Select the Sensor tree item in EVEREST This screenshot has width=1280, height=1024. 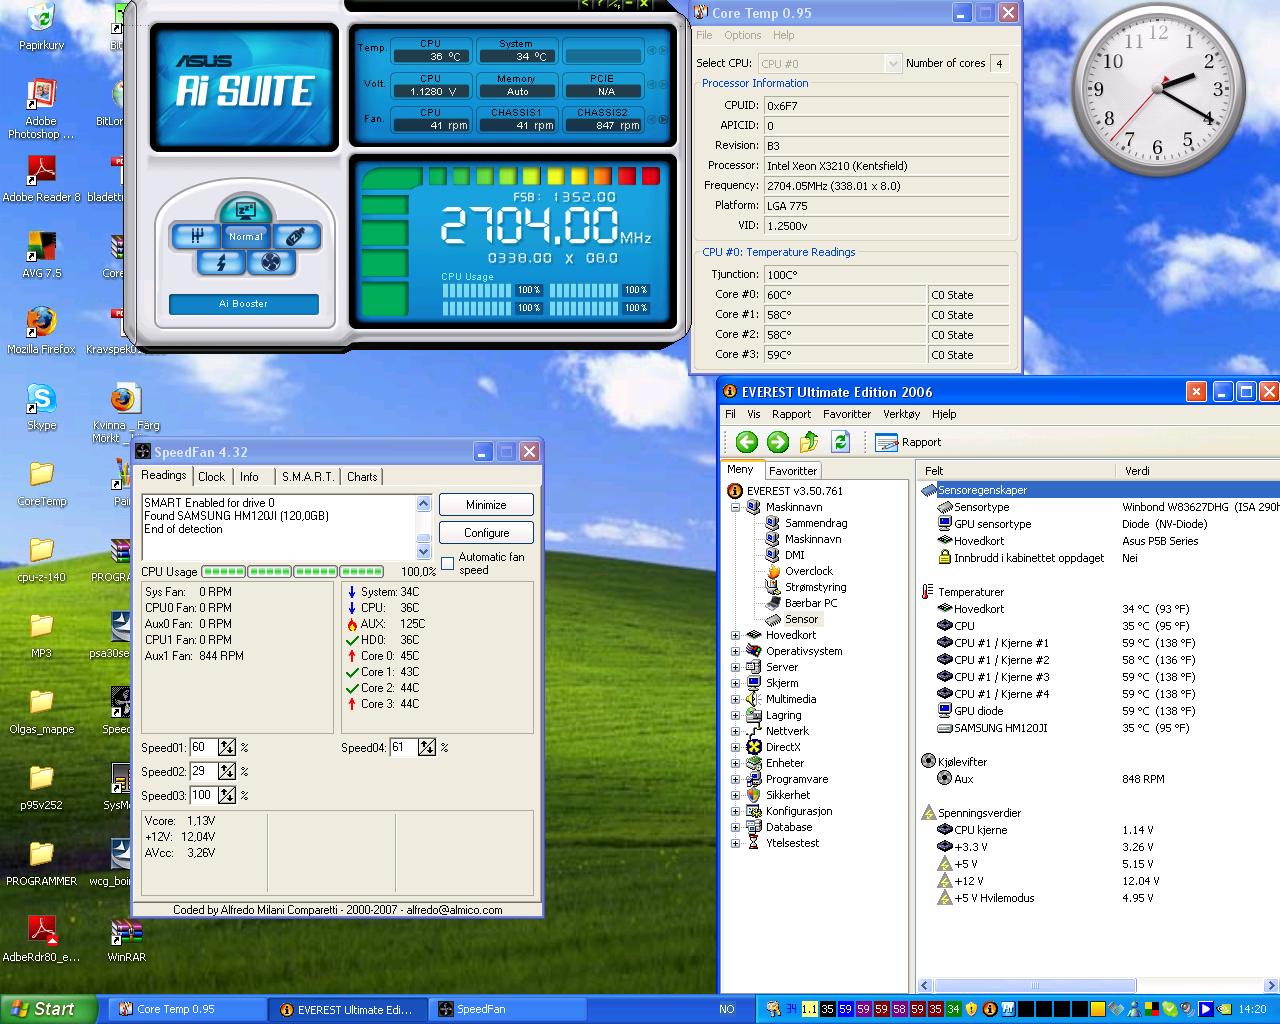click(x=793, y=619)
